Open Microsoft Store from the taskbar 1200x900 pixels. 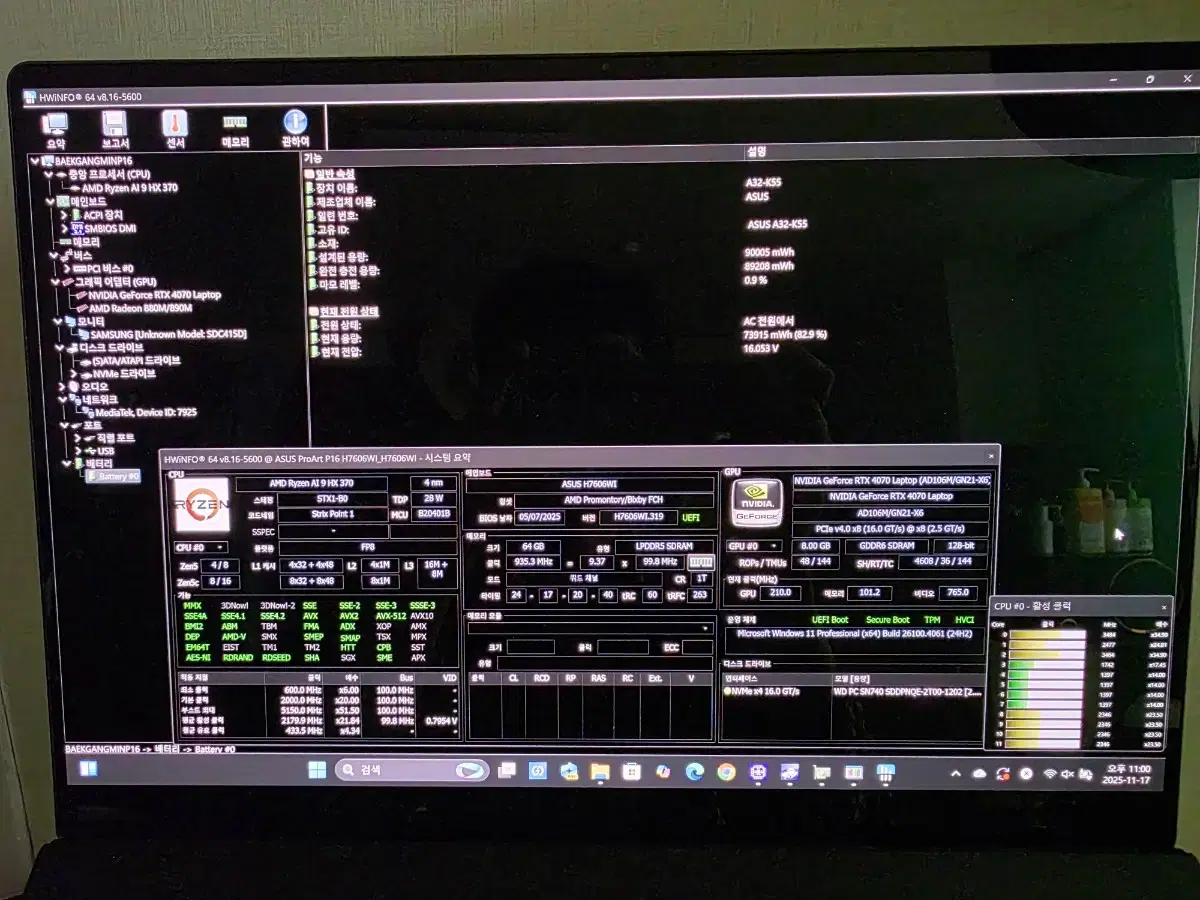631,772
